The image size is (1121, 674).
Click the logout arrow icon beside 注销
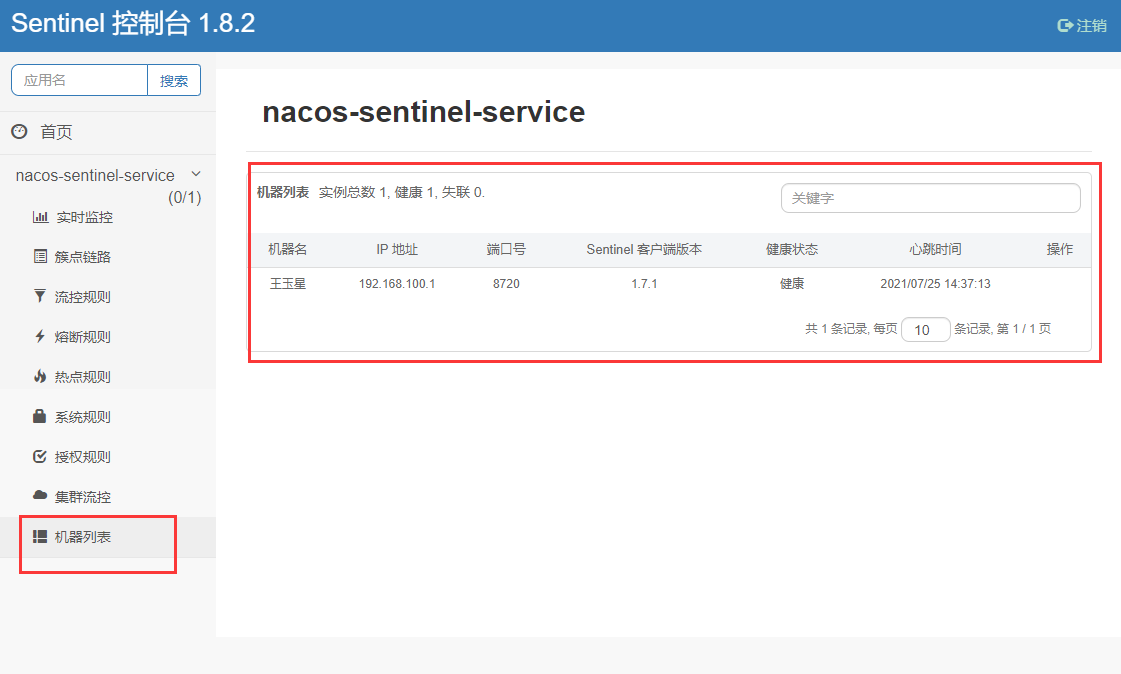[x=1065, y=26]
